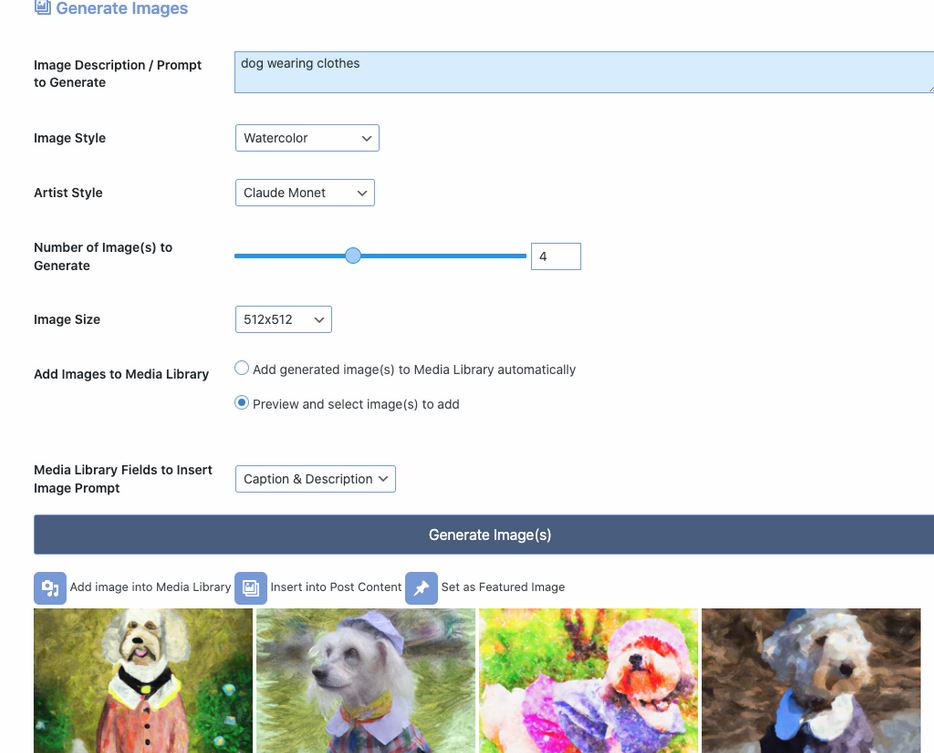Expand the Artist Style dropdown showing Claude Monet

point(304,193)
